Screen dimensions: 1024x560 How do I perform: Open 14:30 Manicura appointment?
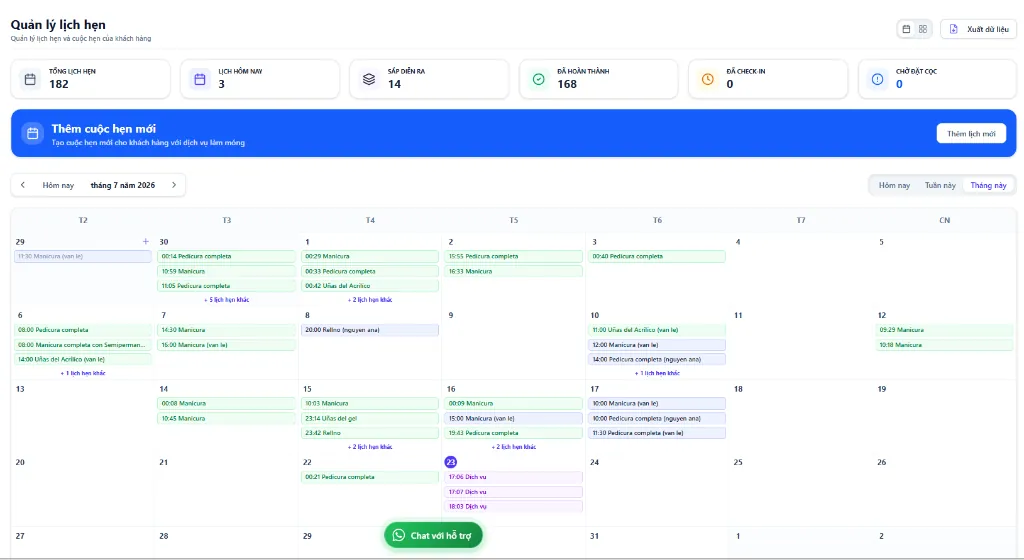[226, 330]
